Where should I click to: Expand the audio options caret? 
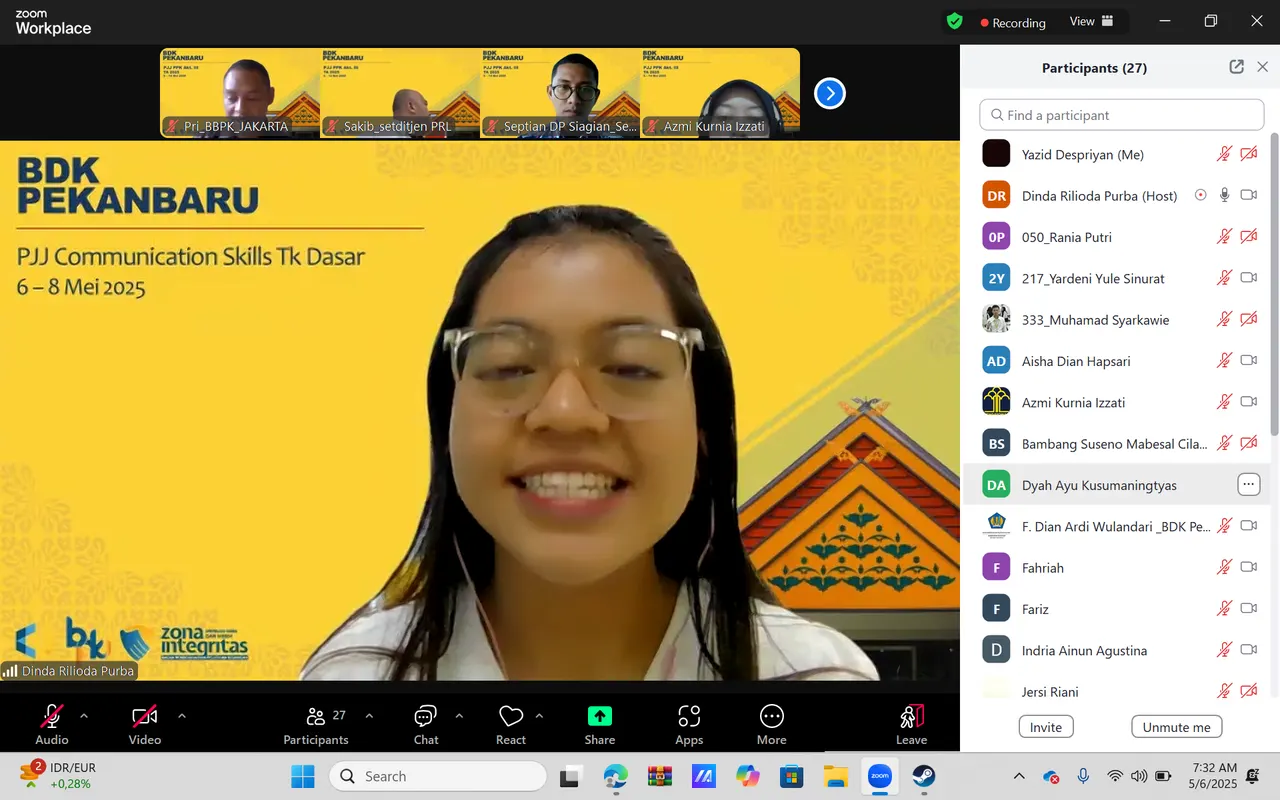[84, 716]
